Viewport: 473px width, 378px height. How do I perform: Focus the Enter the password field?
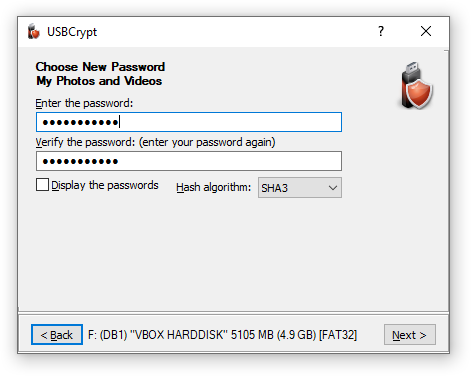click(x=189, y=122)
